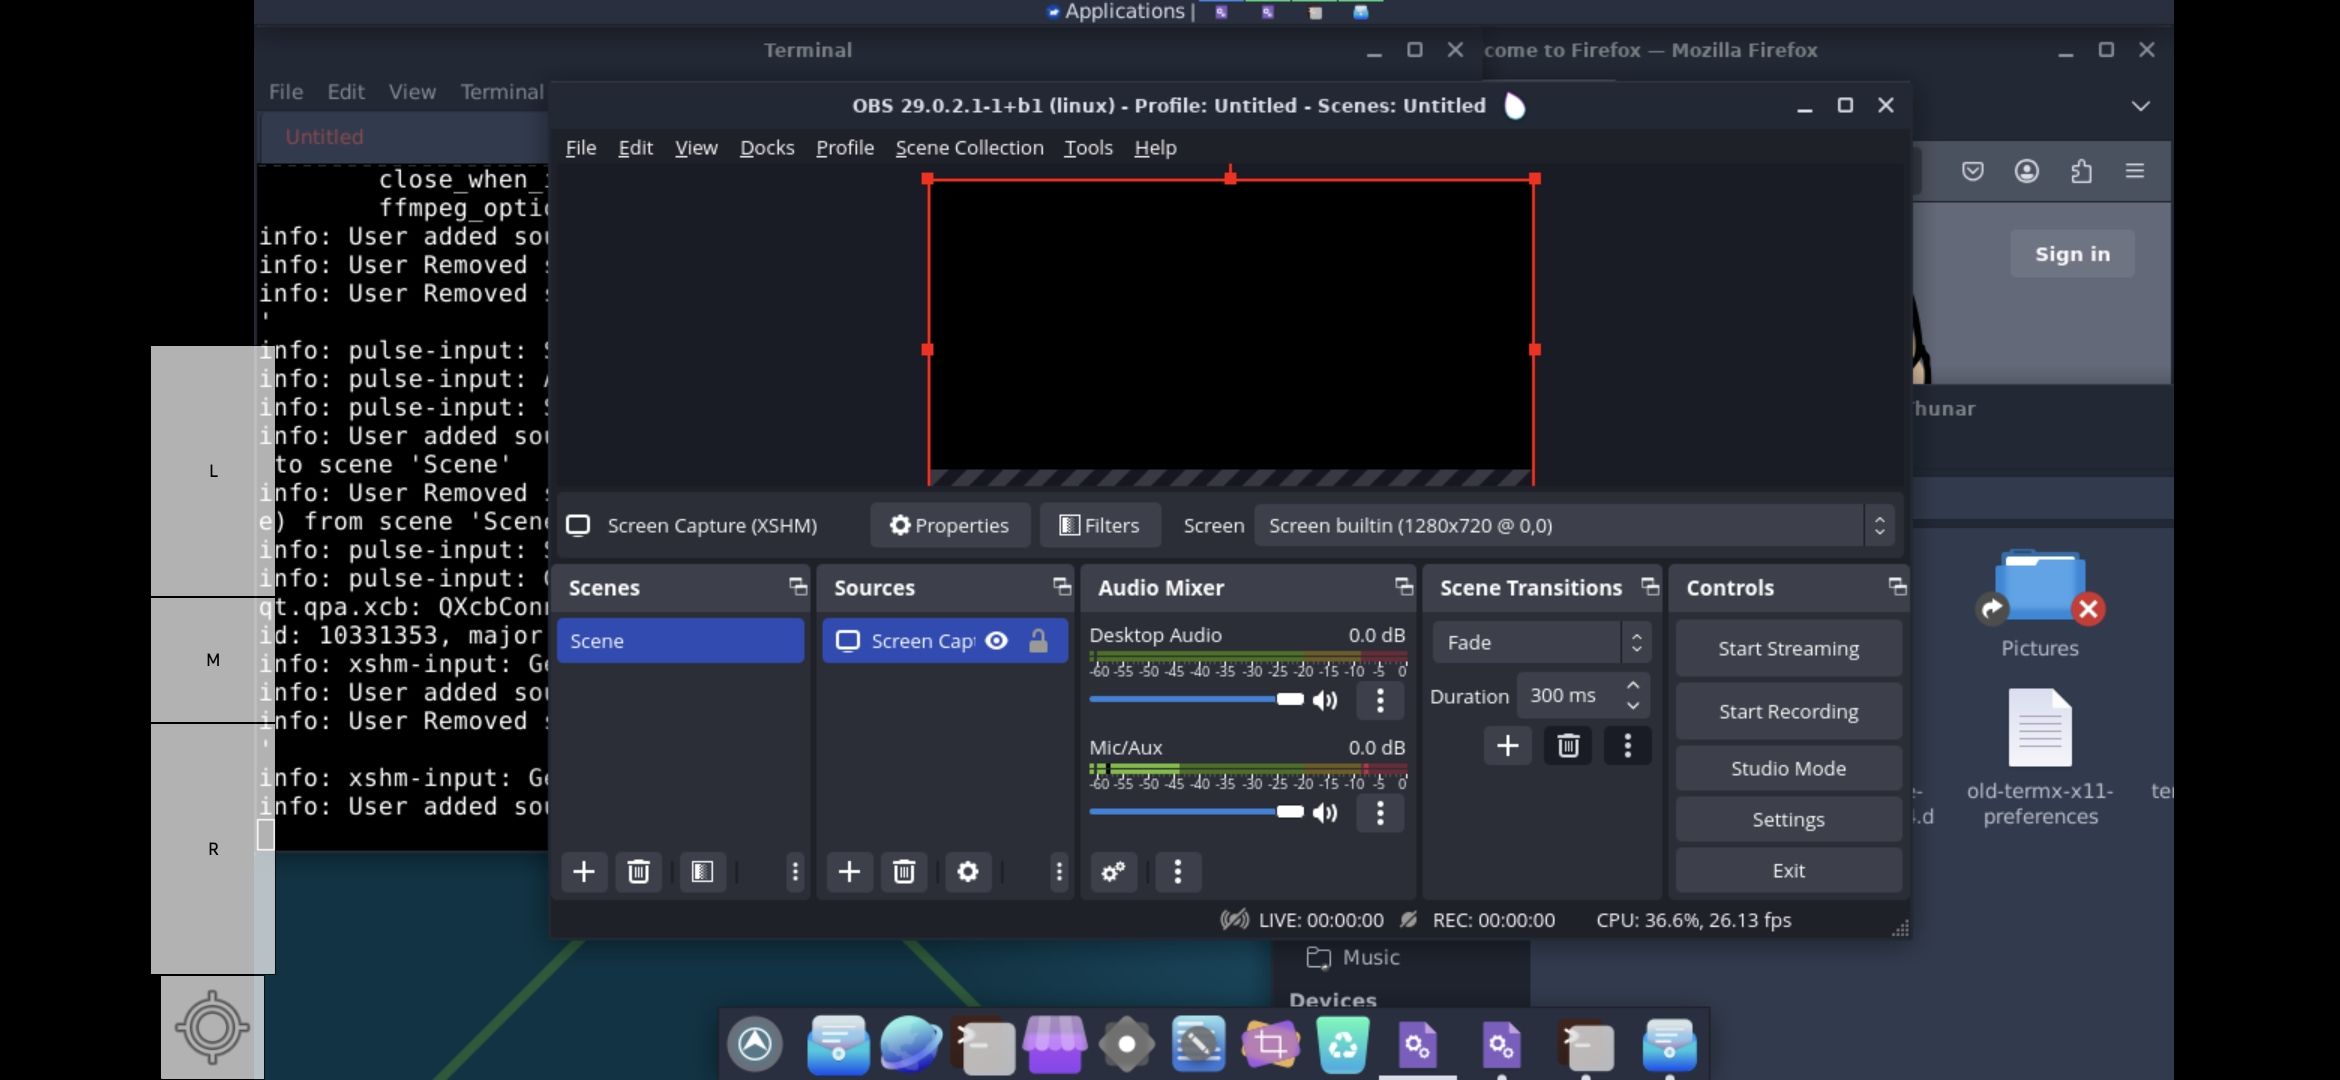Image resolution: width=2340 pixels, height=1080 pixels.
Task: Add a new scene with plus icon
Action: tap(584, 872)
